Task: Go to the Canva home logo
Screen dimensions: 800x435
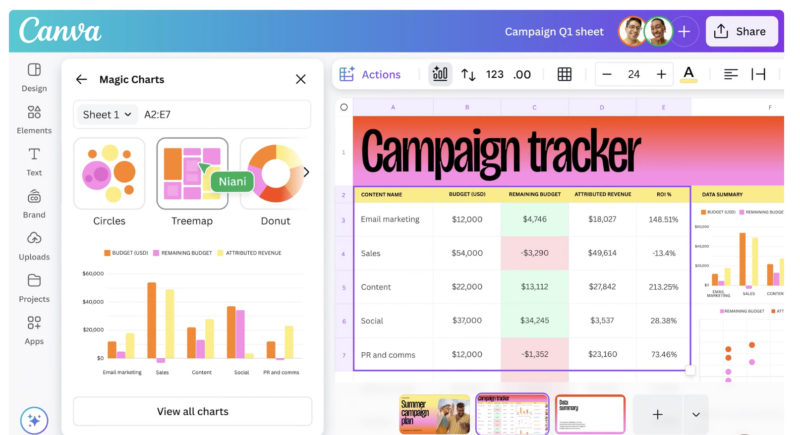Action: pos(60,31)
